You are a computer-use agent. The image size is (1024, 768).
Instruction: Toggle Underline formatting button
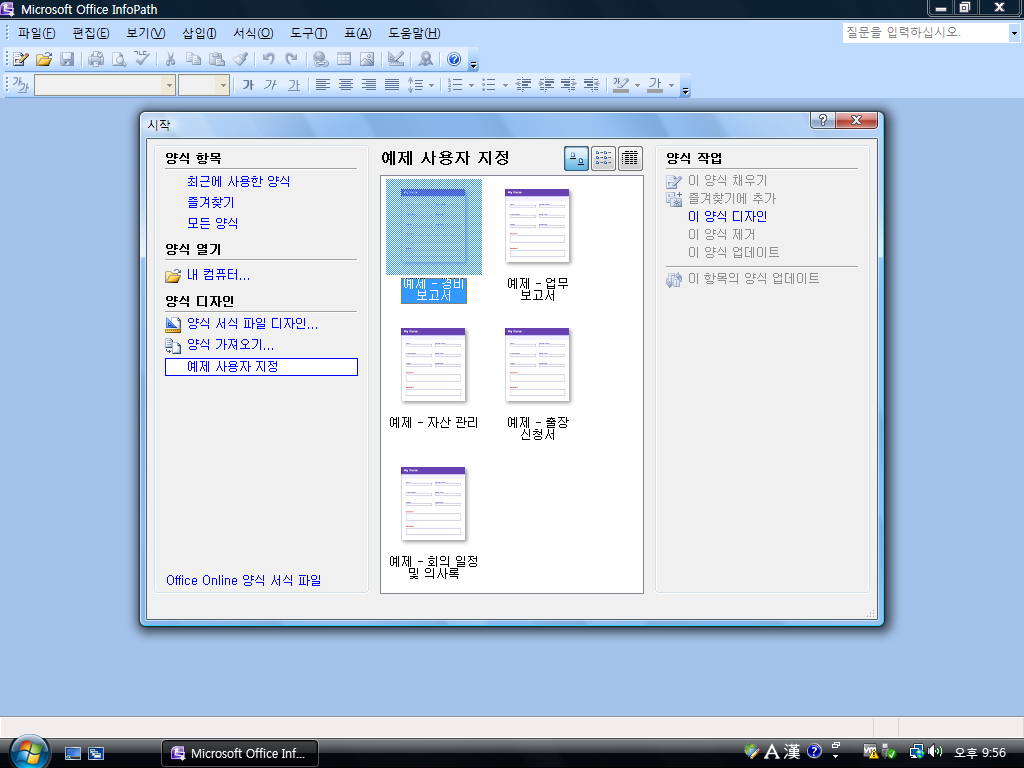pyautogui.click(x=294, y=85)
